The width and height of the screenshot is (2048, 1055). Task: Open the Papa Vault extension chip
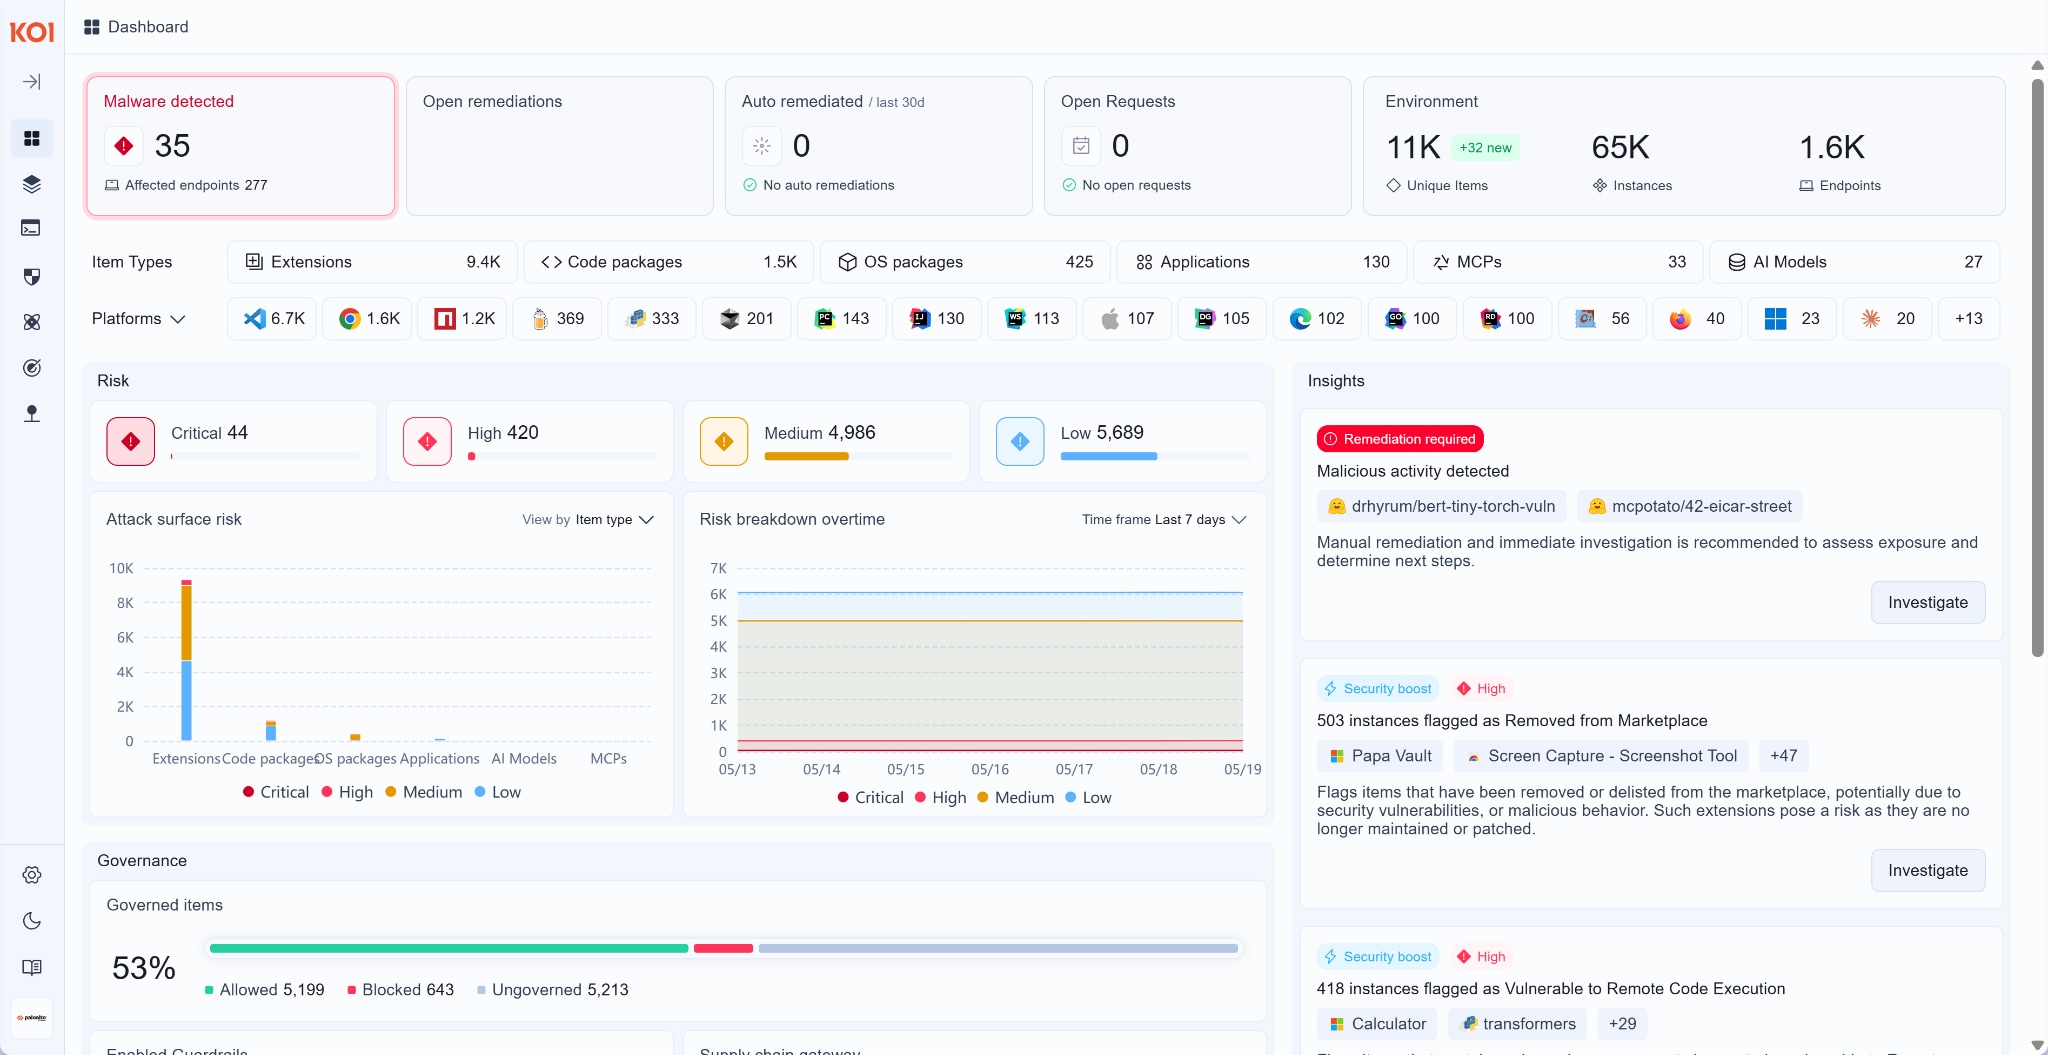point(1381,756)
